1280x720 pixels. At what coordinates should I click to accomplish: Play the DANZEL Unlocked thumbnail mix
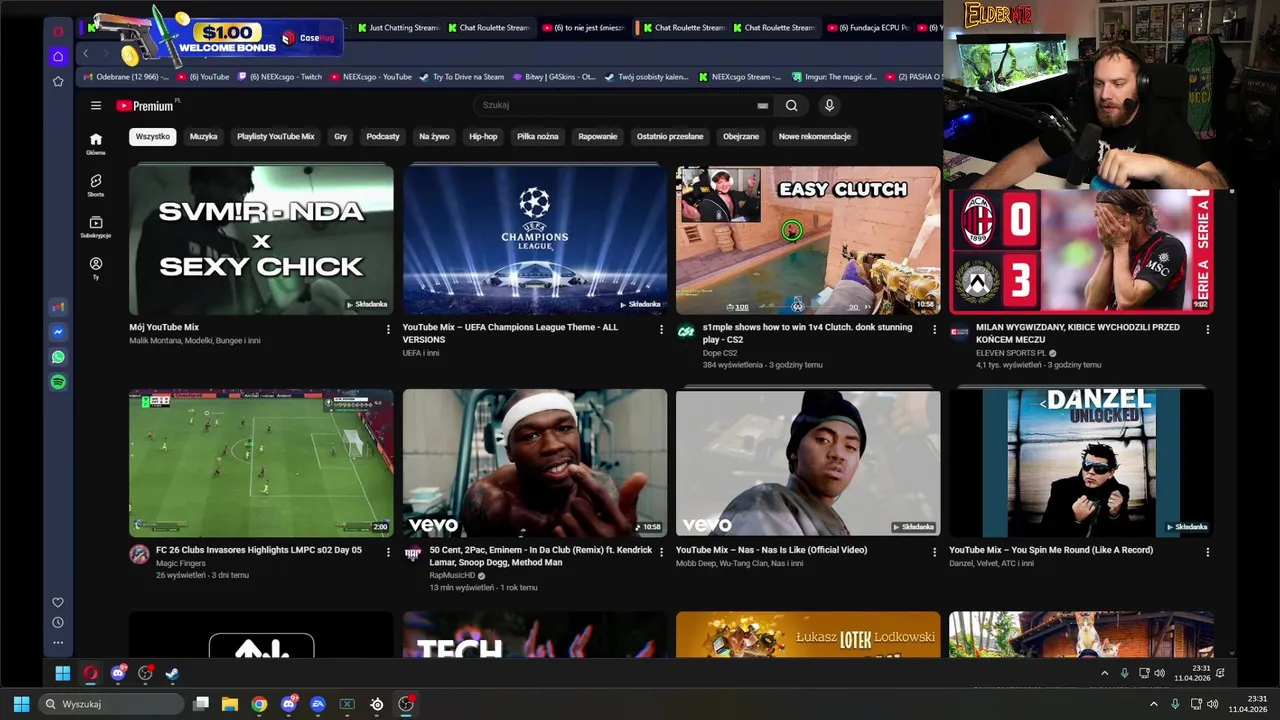coord(1081,463)
